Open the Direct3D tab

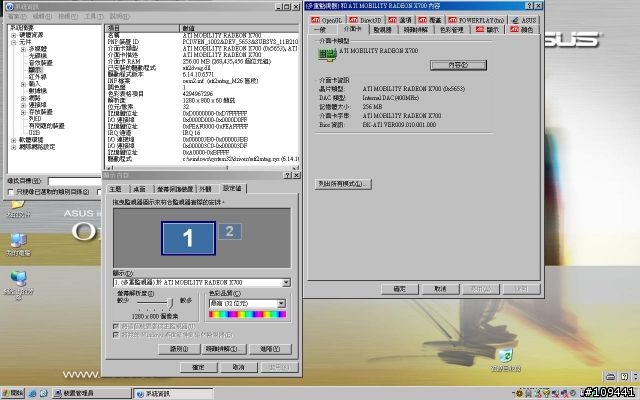366,20
